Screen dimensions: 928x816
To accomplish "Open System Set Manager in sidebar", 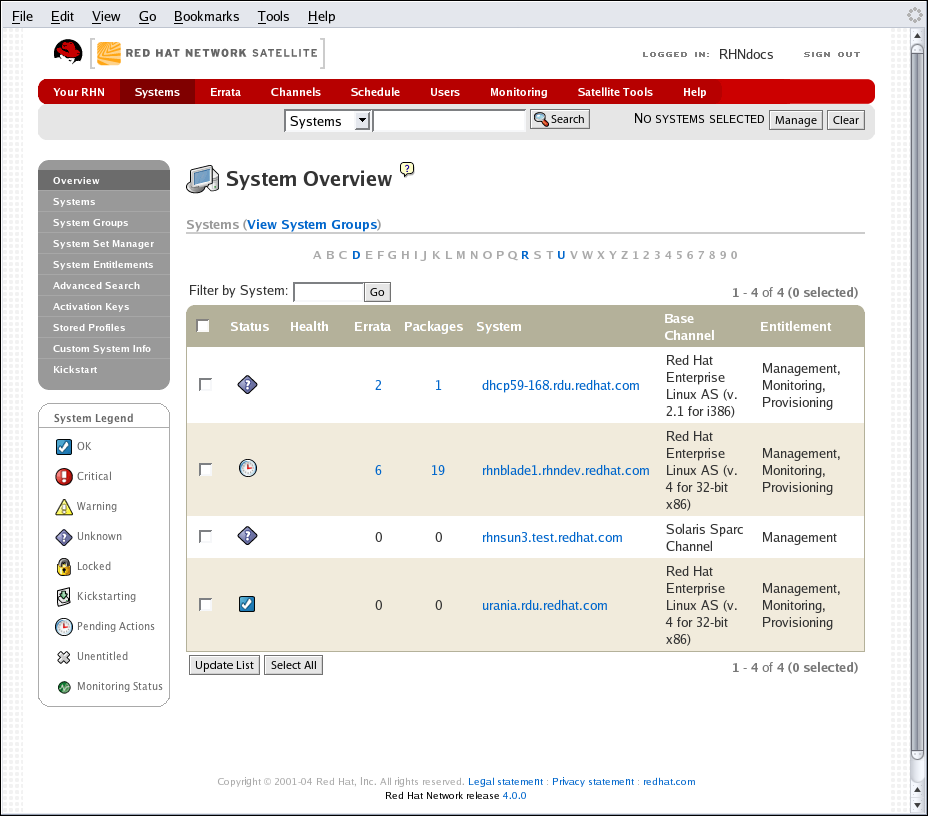I will tap(104, 244).
